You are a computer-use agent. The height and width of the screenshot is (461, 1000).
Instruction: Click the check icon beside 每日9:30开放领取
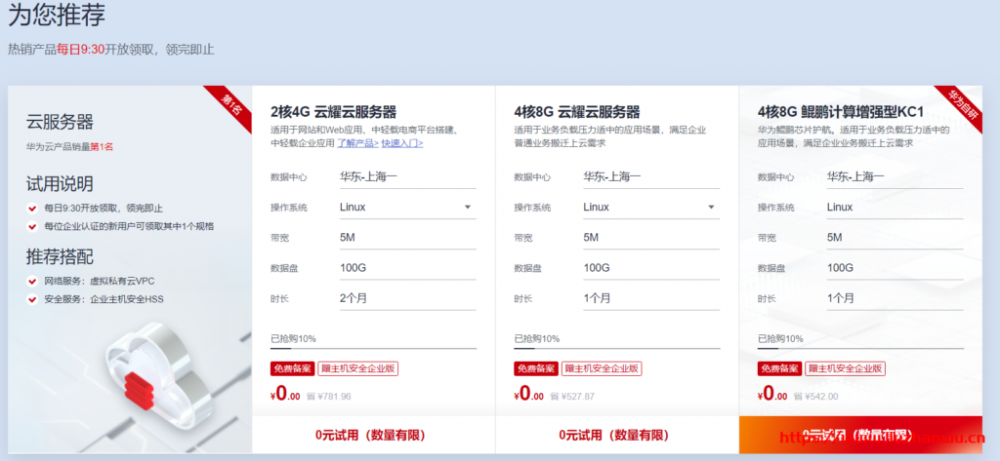tap(32, 208)
